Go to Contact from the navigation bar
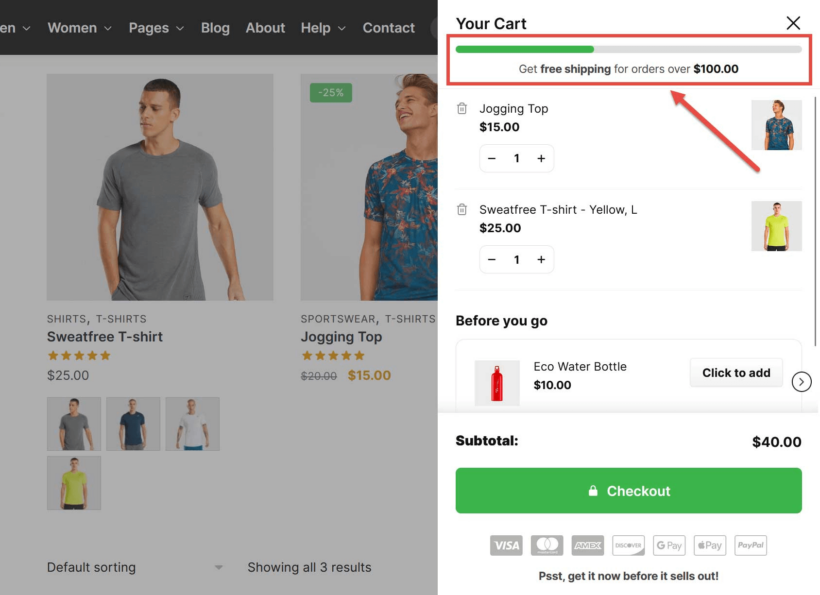Screen dimensions: 820x595 coord(388,27)
